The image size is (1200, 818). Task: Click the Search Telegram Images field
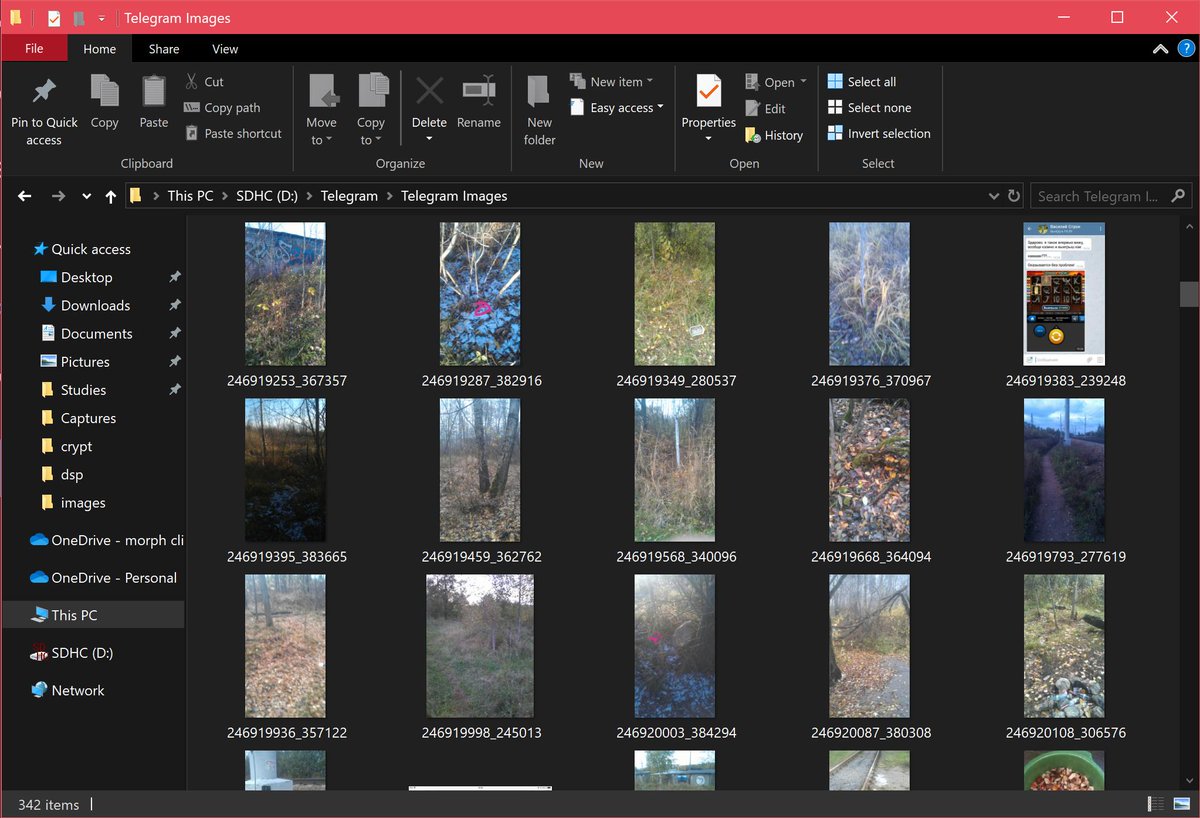pyautogui.click(x=1110, y=196)
